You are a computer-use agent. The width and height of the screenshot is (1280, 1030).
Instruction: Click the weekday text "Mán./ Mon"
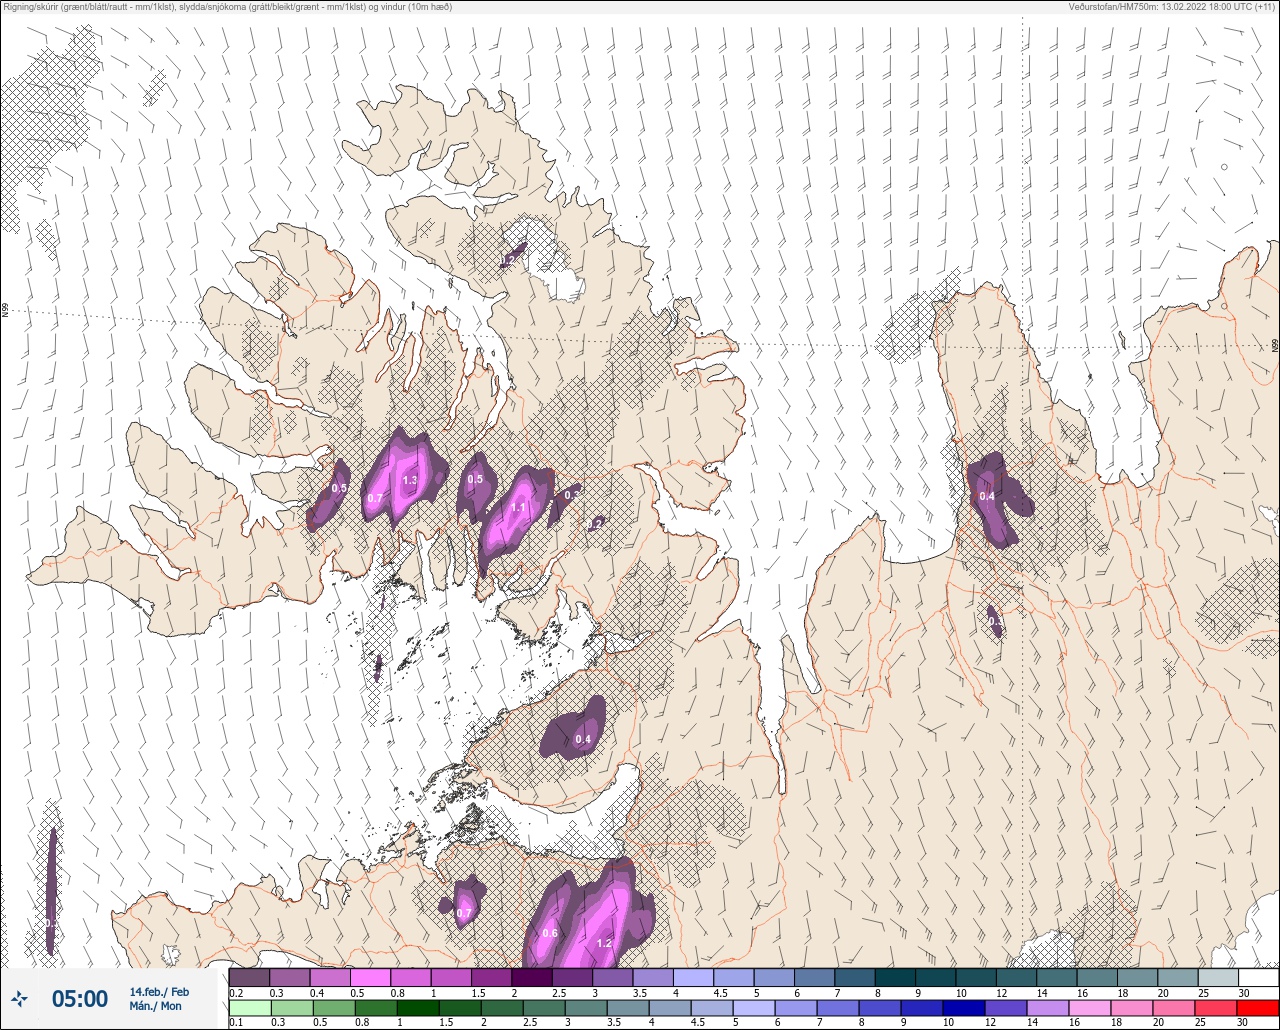point(156,1006)
